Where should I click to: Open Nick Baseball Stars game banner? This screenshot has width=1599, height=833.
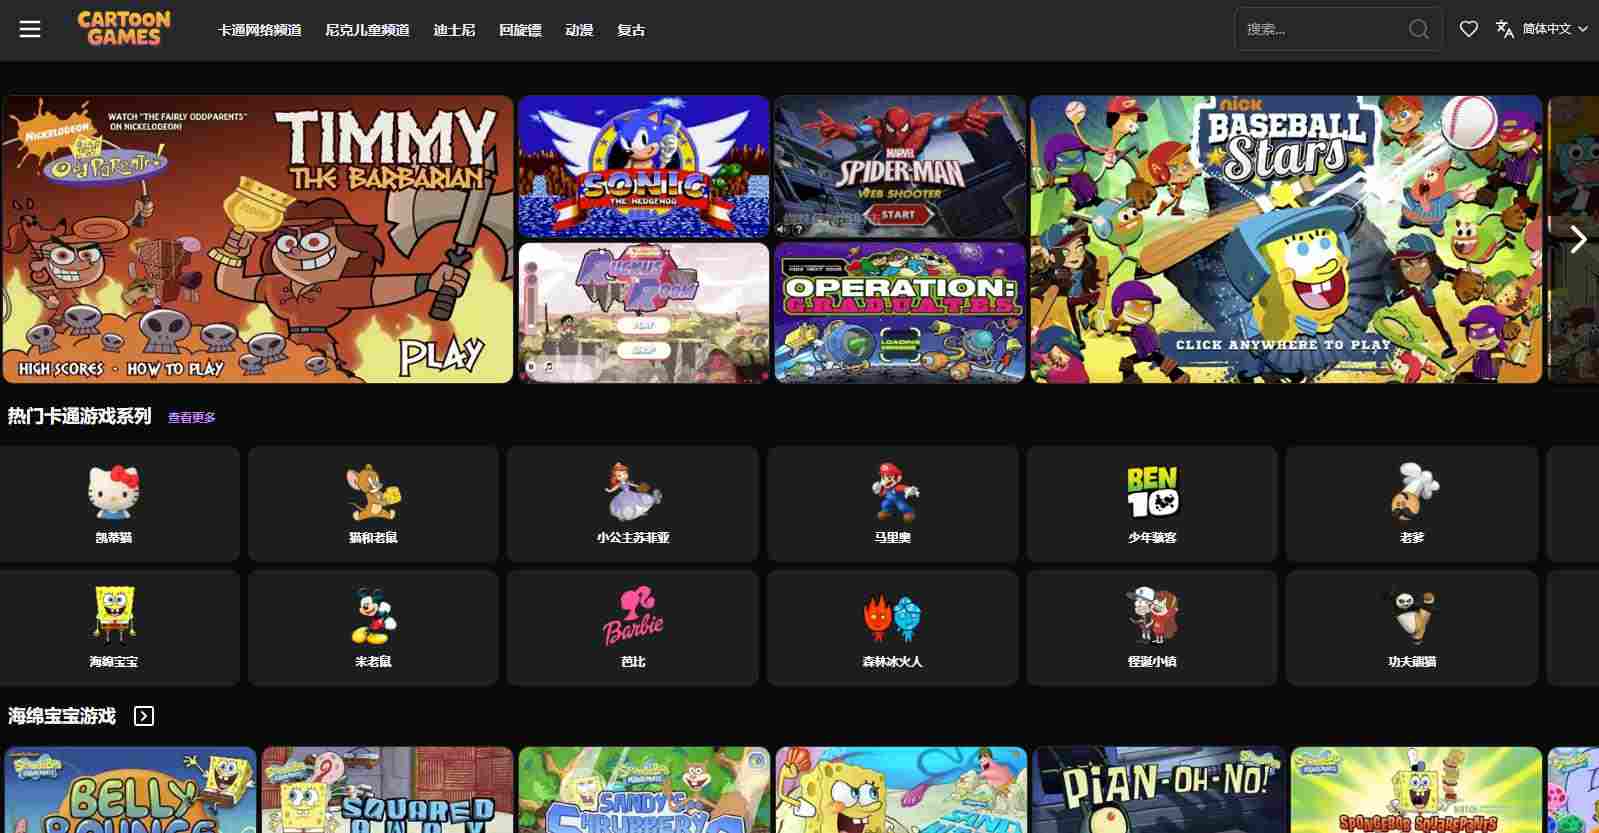1286,239
